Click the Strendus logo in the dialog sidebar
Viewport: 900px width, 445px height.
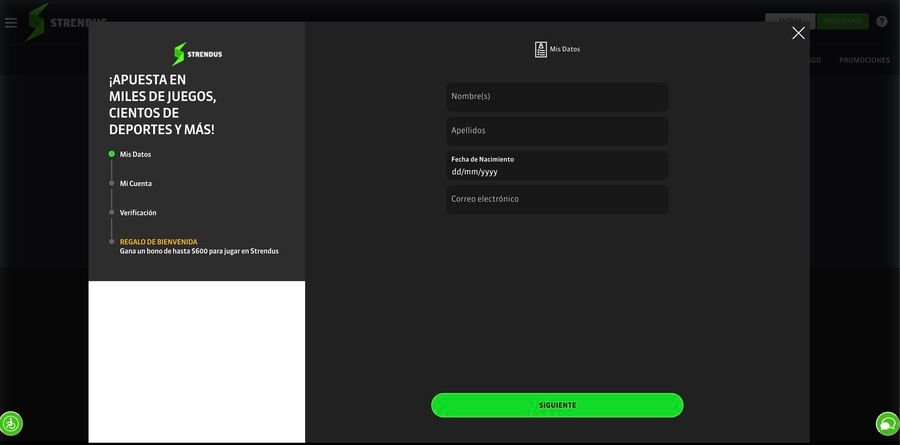(x=197, y=54)
